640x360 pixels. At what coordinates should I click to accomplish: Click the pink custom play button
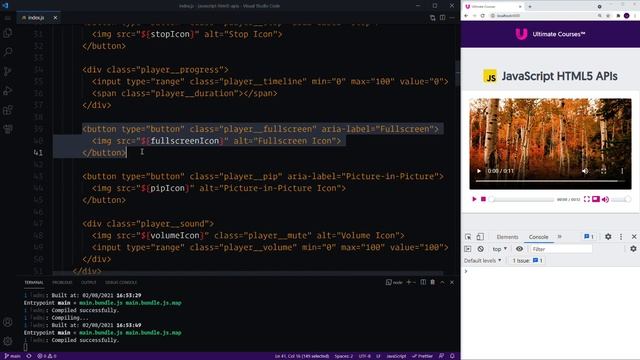pos(474,199)
